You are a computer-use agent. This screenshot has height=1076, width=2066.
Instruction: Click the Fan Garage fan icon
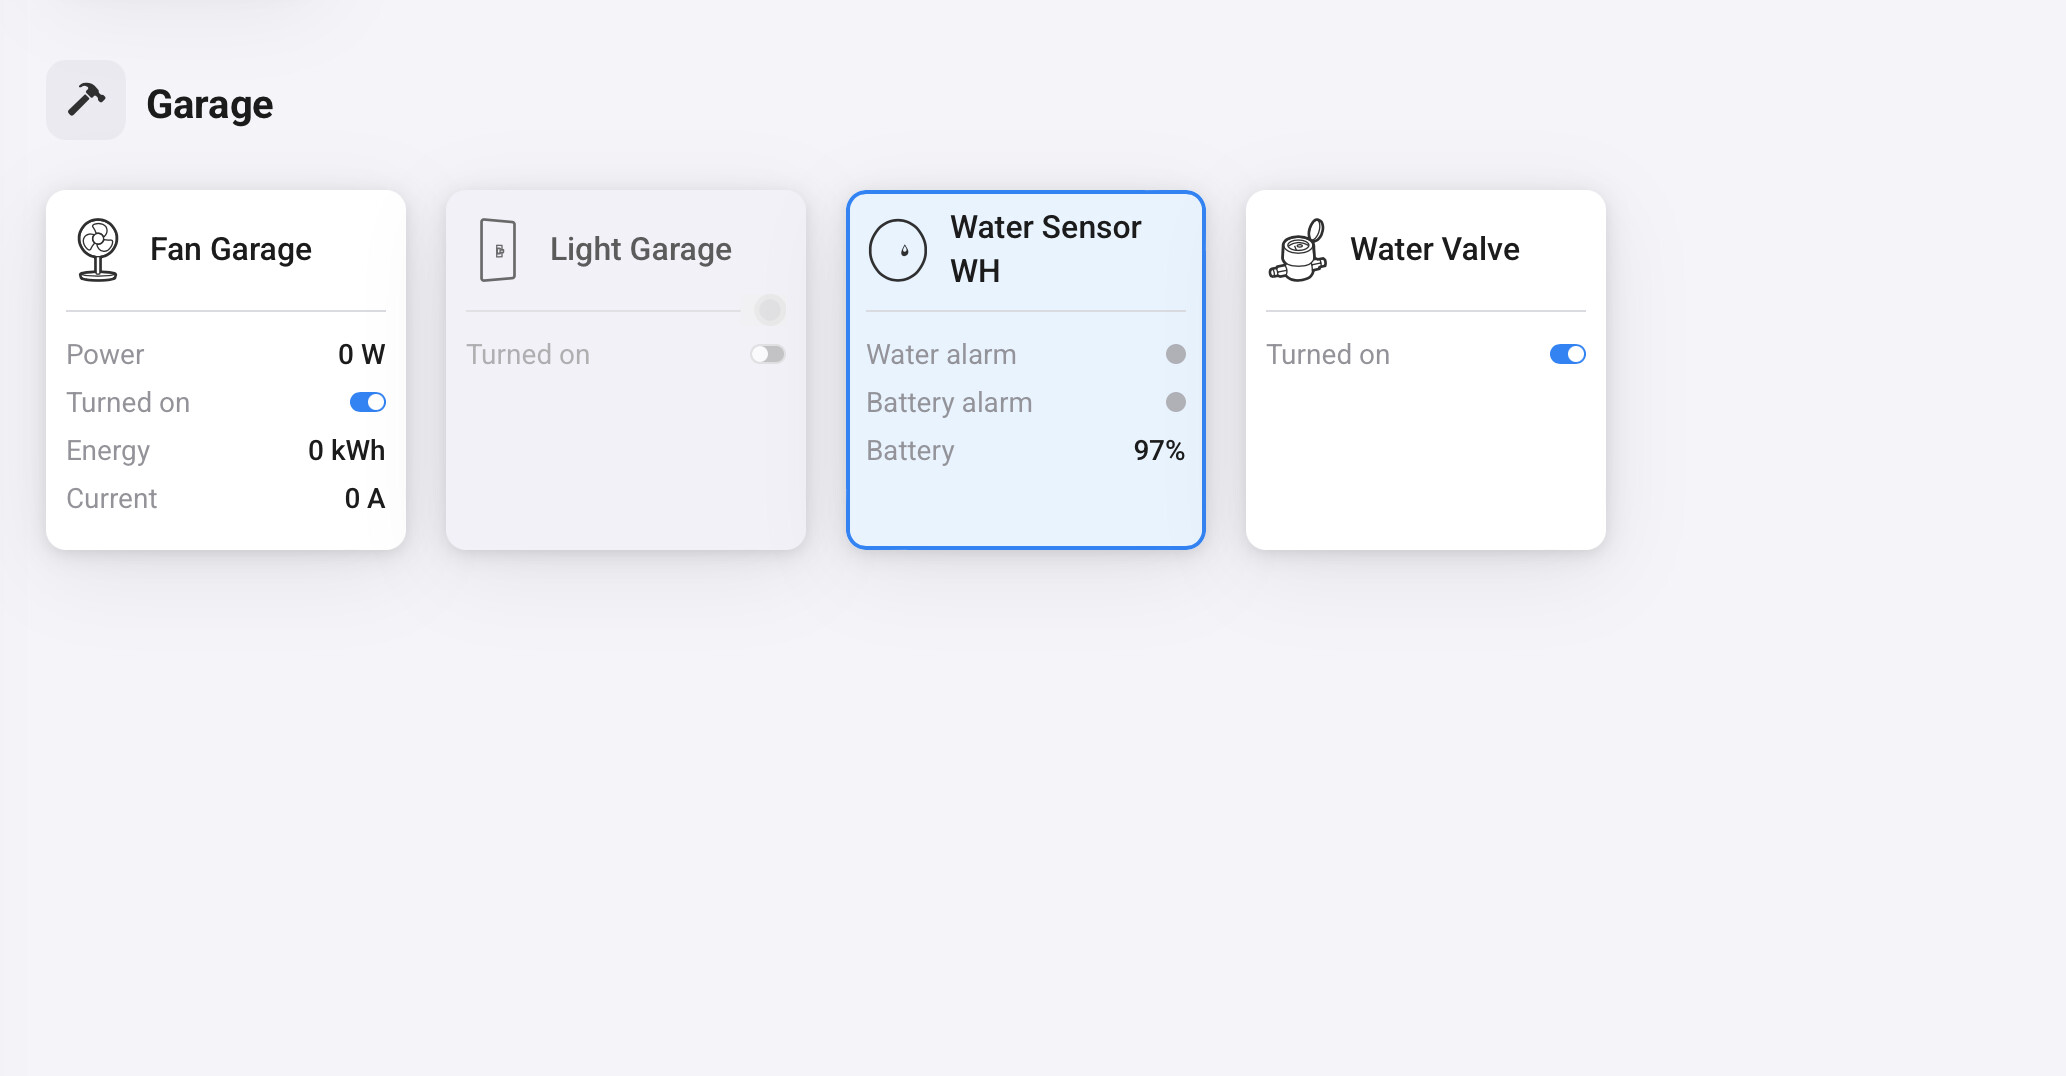98,250
